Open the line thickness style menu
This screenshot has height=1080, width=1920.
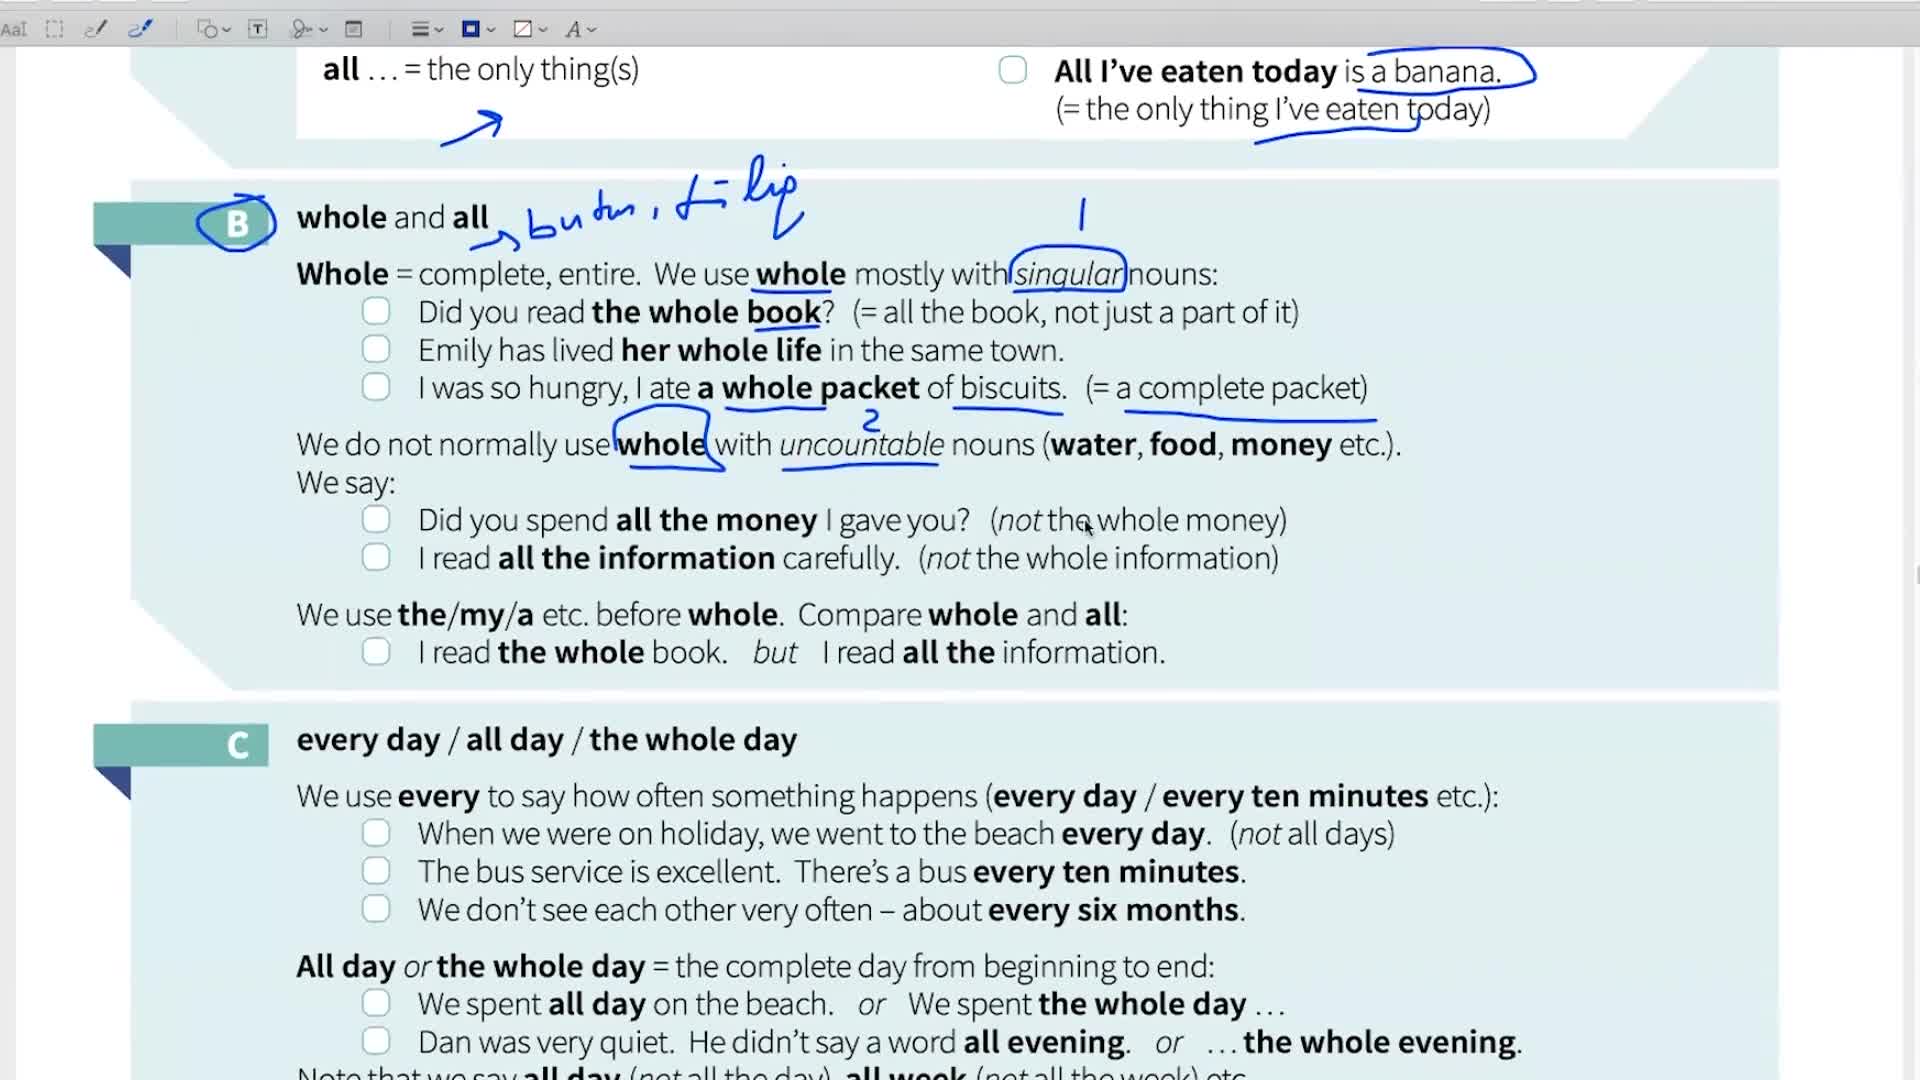pyautogui.click(x=427, y=29)
